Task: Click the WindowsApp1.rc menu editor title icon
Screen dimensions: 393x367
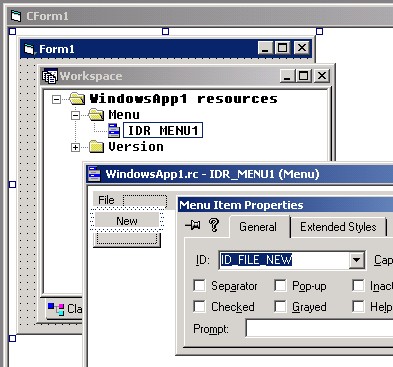Action: (x=94, y=174)
